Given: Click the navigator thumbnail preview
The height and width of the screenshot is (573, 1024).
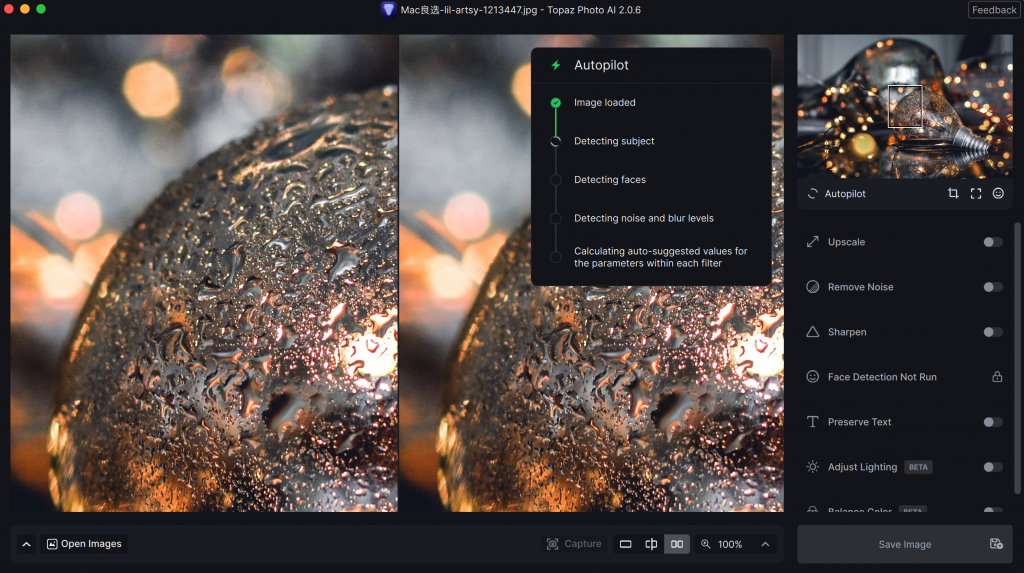Looking at the screenshot, I should tap(904, 106).
